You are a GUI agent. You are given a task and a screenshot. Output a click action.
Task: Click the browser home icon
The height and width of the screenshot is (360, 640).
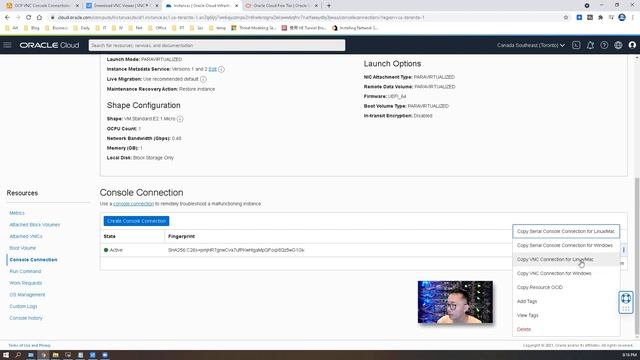pos(39,18)
